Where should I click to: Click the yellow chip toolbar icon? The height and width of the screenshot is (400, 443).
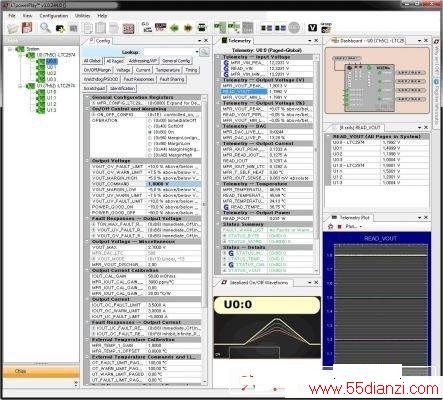click(188, 28)
